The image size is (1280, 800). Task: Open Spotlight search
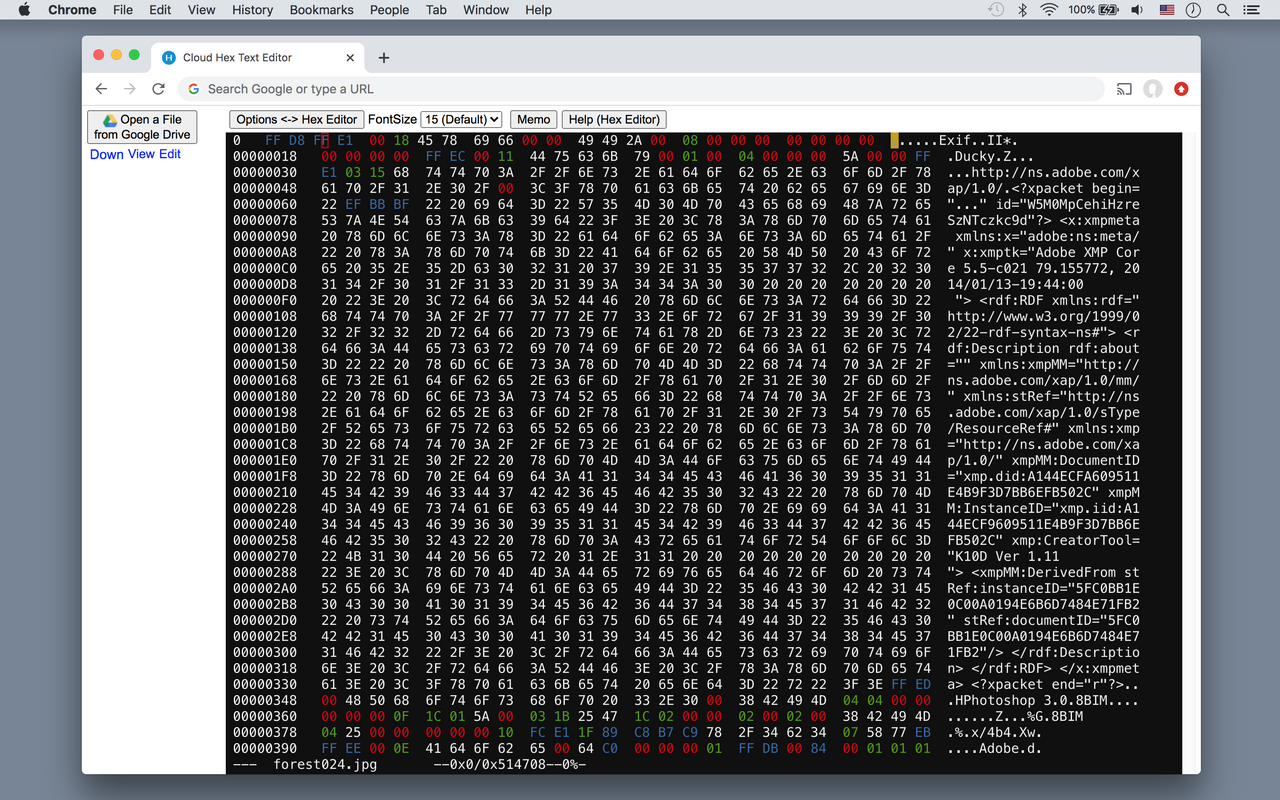[x=1222, y=10]
